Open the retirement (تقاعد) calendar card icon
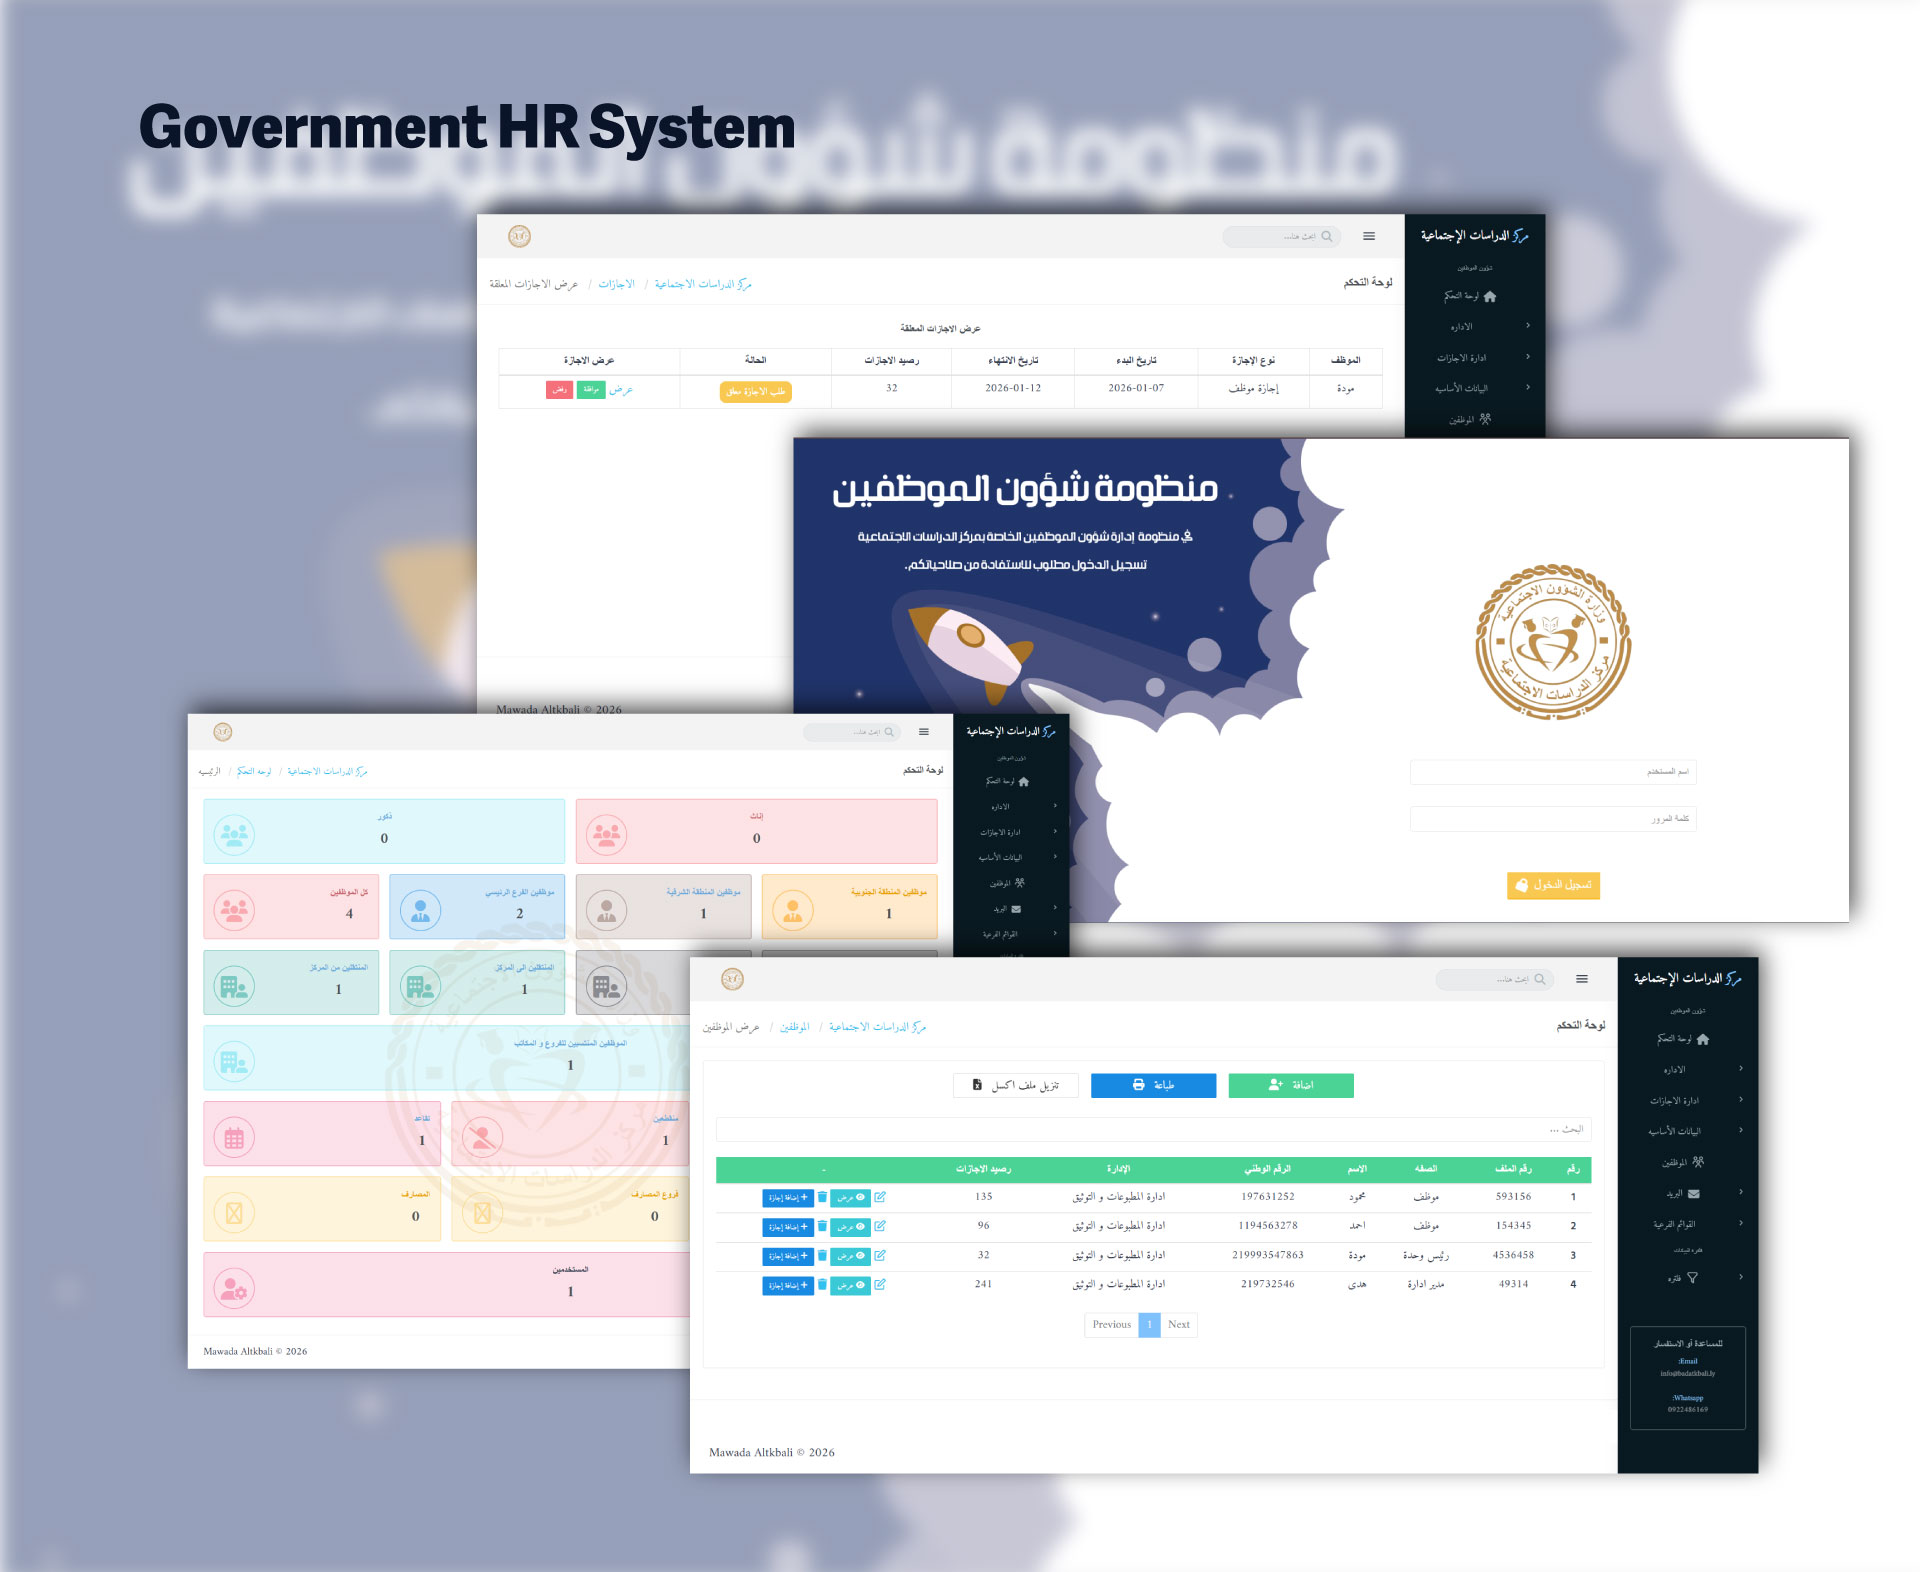The height and width of the screenshot is (1572, 1920). [x=234, y=1137]
